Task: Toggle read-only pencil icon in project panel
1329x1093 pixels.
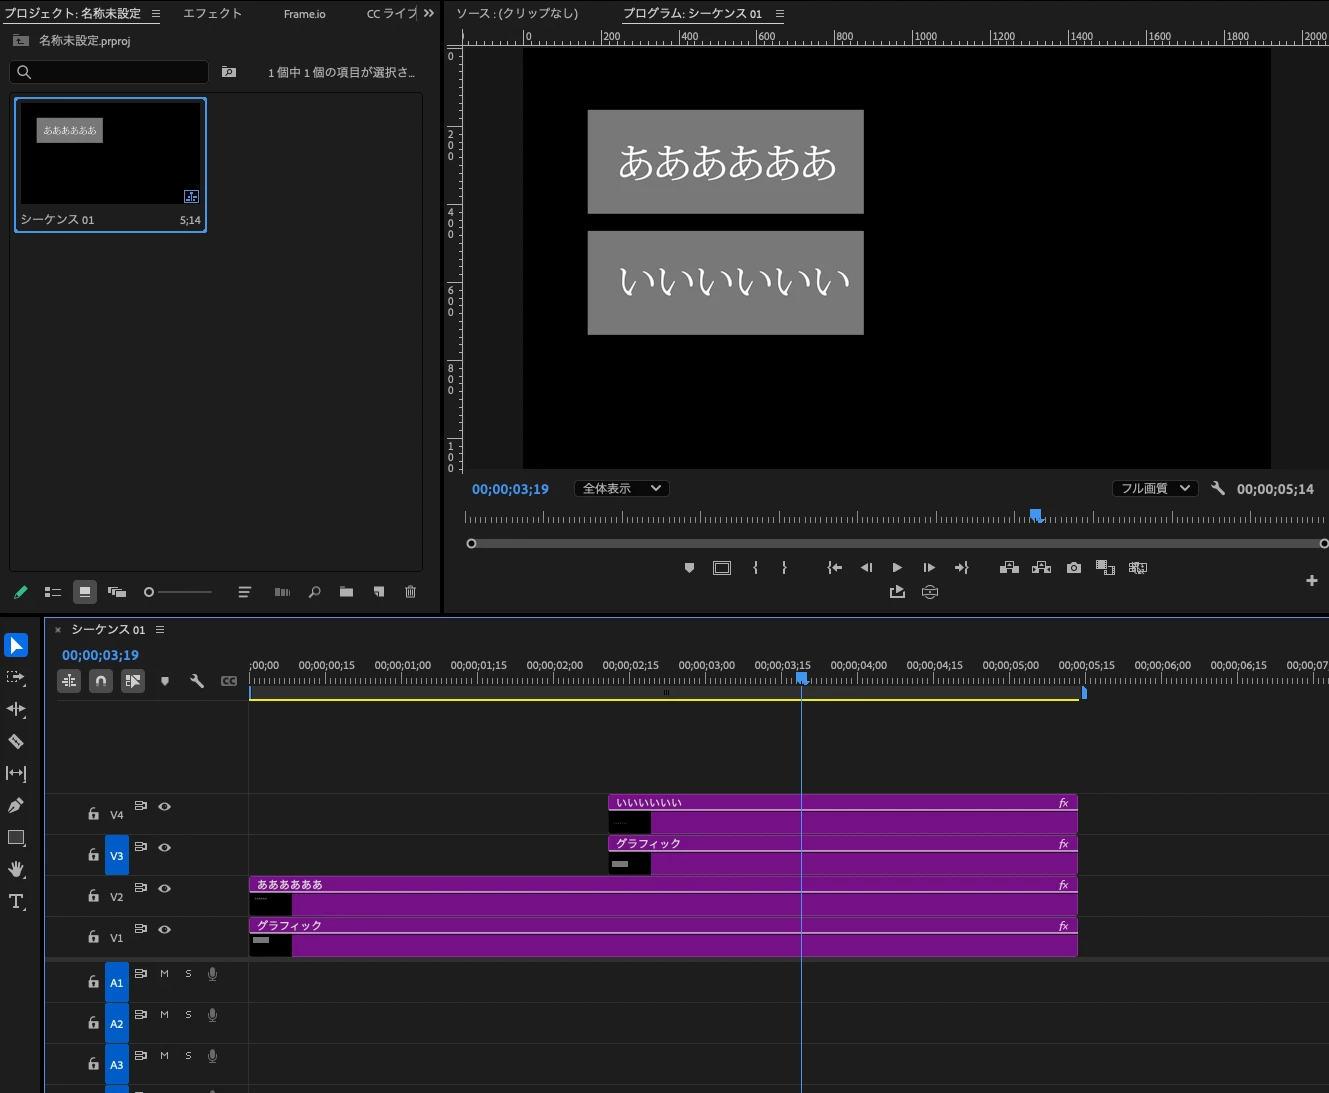Action: coord(20,592)
